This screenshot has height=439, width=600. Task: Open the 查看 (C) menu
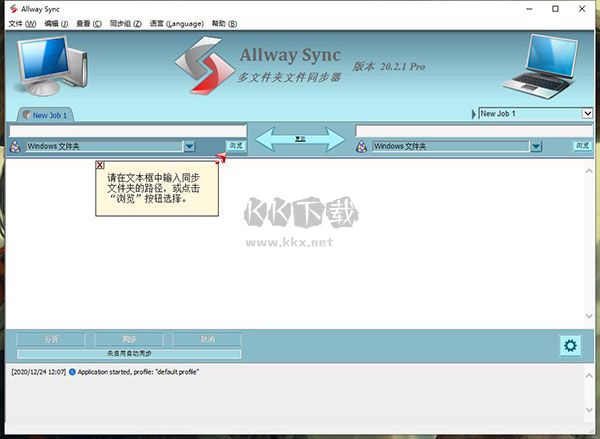click(x=89, y=24)
